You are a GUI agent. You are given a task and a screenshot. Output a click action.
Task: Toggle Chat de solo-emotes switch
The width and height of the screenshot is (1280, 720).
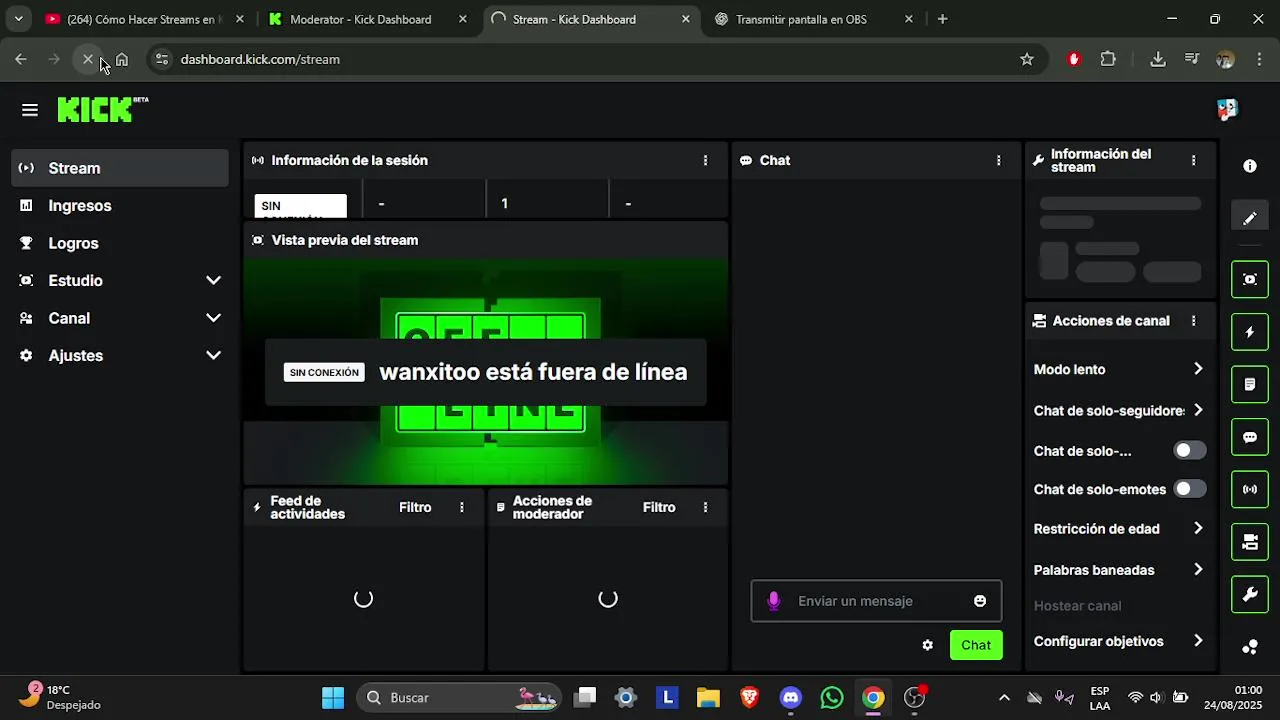[1190, 489]
